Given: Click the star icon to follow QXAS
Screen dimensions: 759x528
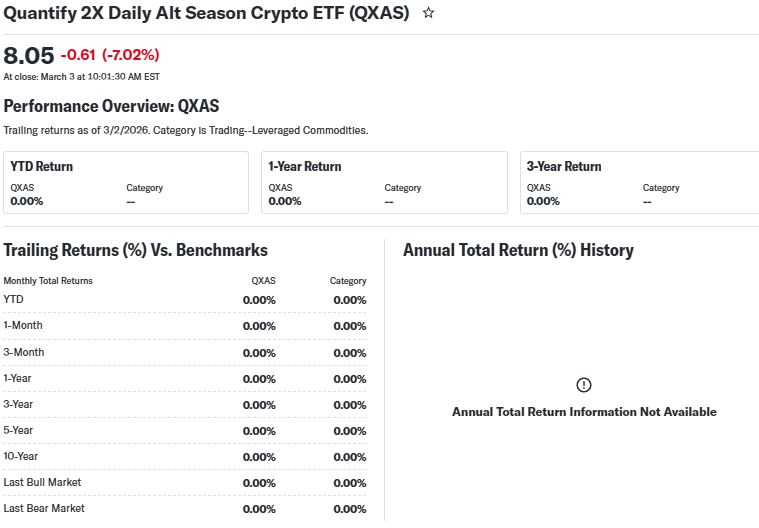Looking at the screenshot, I should 429,13.
